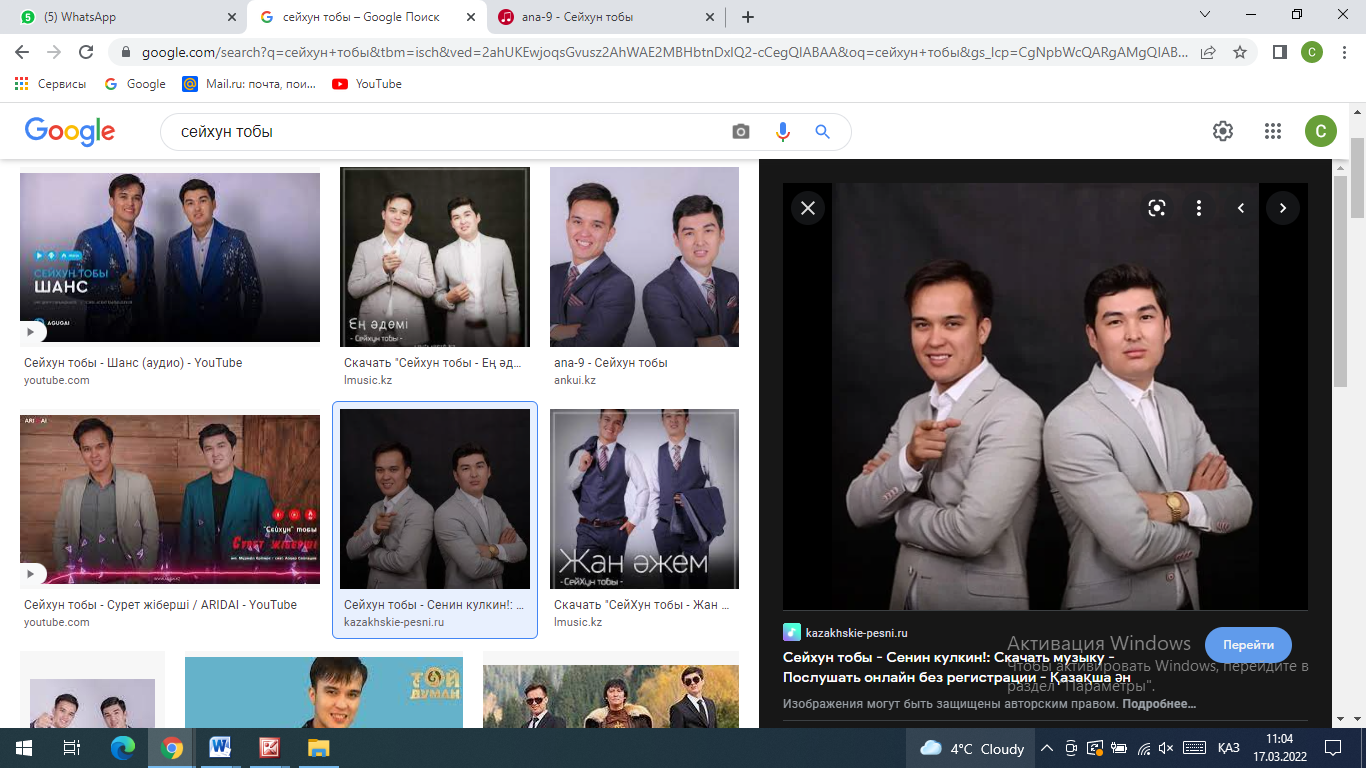Select the Сенин кулкин image thumbnail
This screenshot has width=1366, height=768.
point(435,499)
